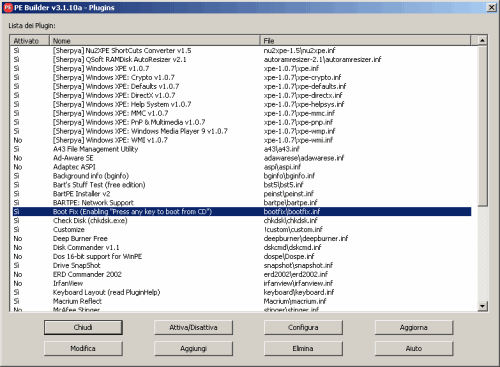This screenshot has height=367, width=500.
Task: Click the scrollbar up arrow
Action: [x=482, y=41]
